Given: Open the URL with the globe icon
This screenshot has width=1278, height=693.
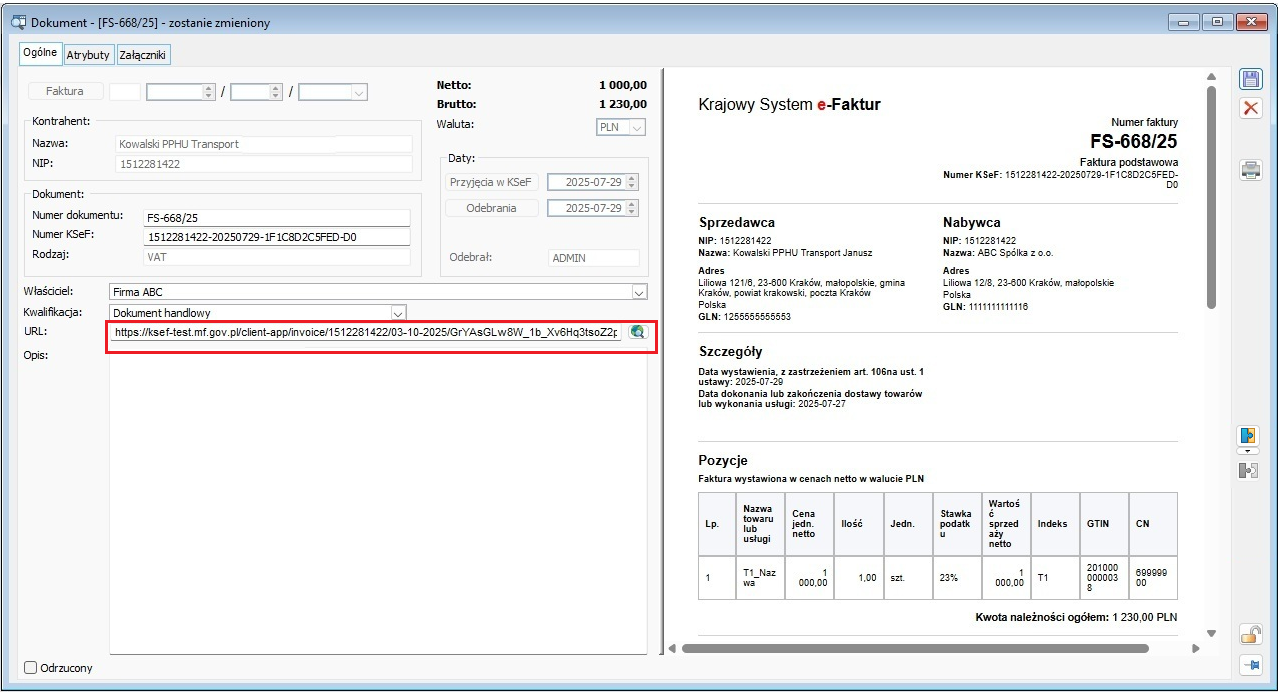Looking at the screenshot, I should pos(637,333).
